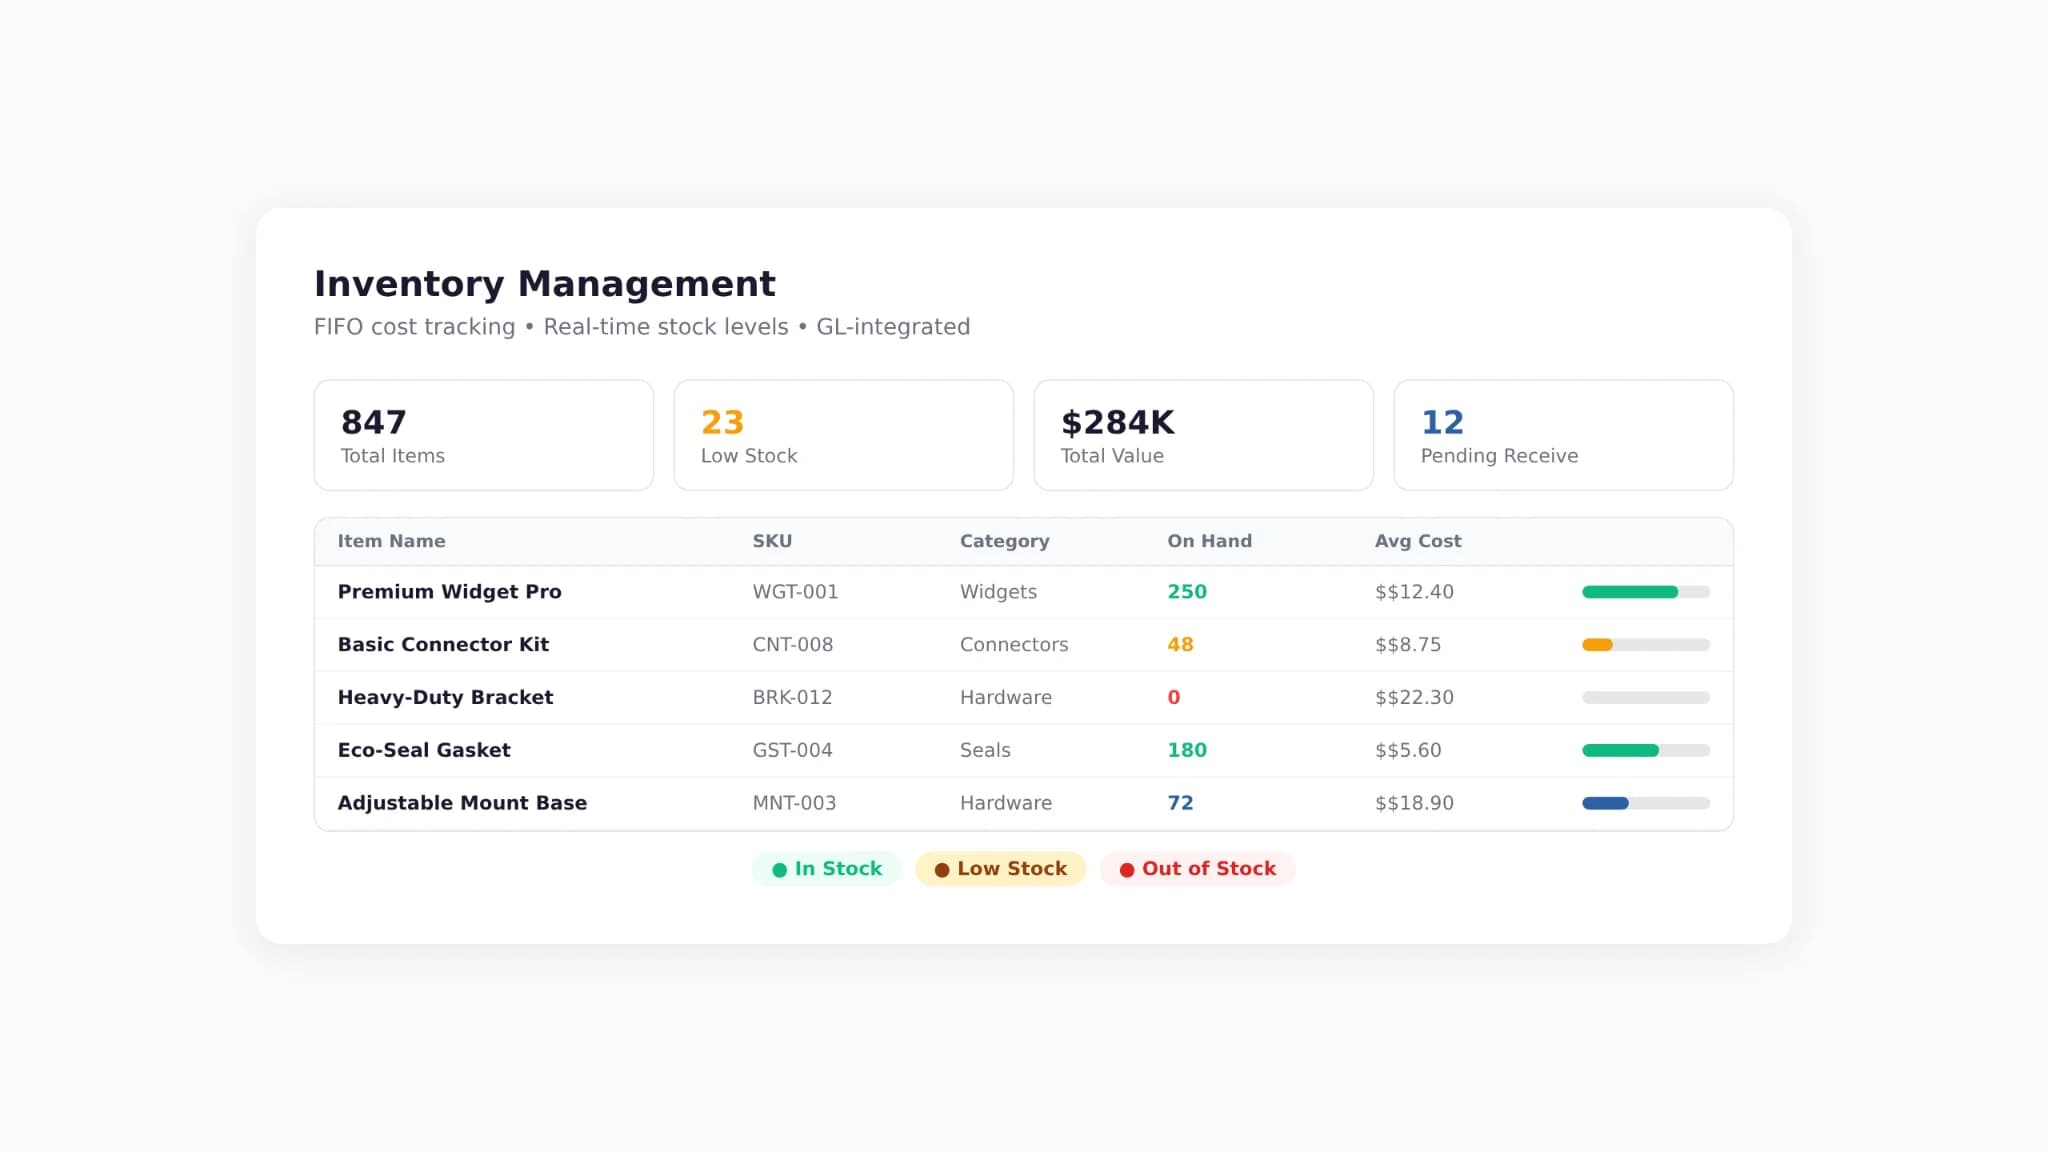Viewport: 2048px width, 1152px height.
Task: Sort by SKU column header
Action: [x=772, y=541]
